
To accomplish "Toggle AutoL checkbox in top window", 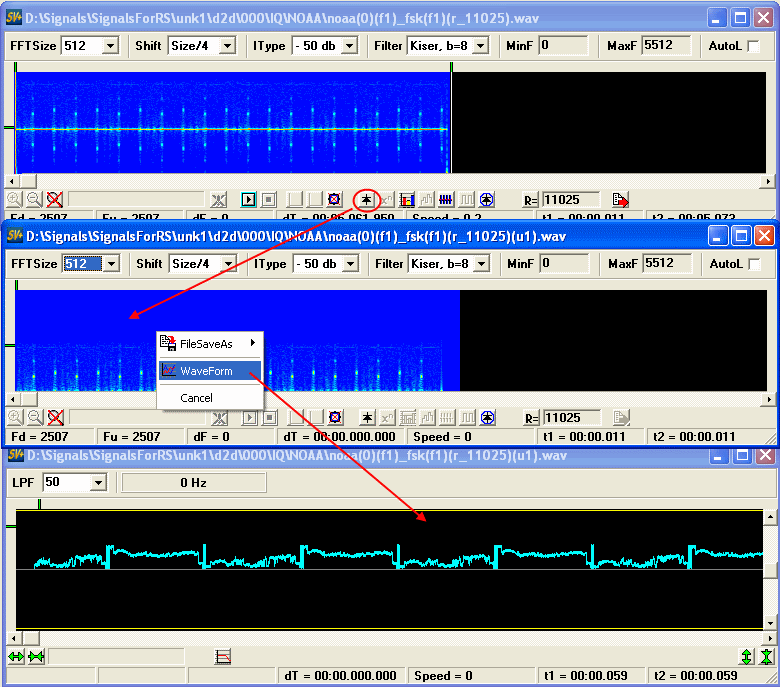I will (x=753, y=46).
